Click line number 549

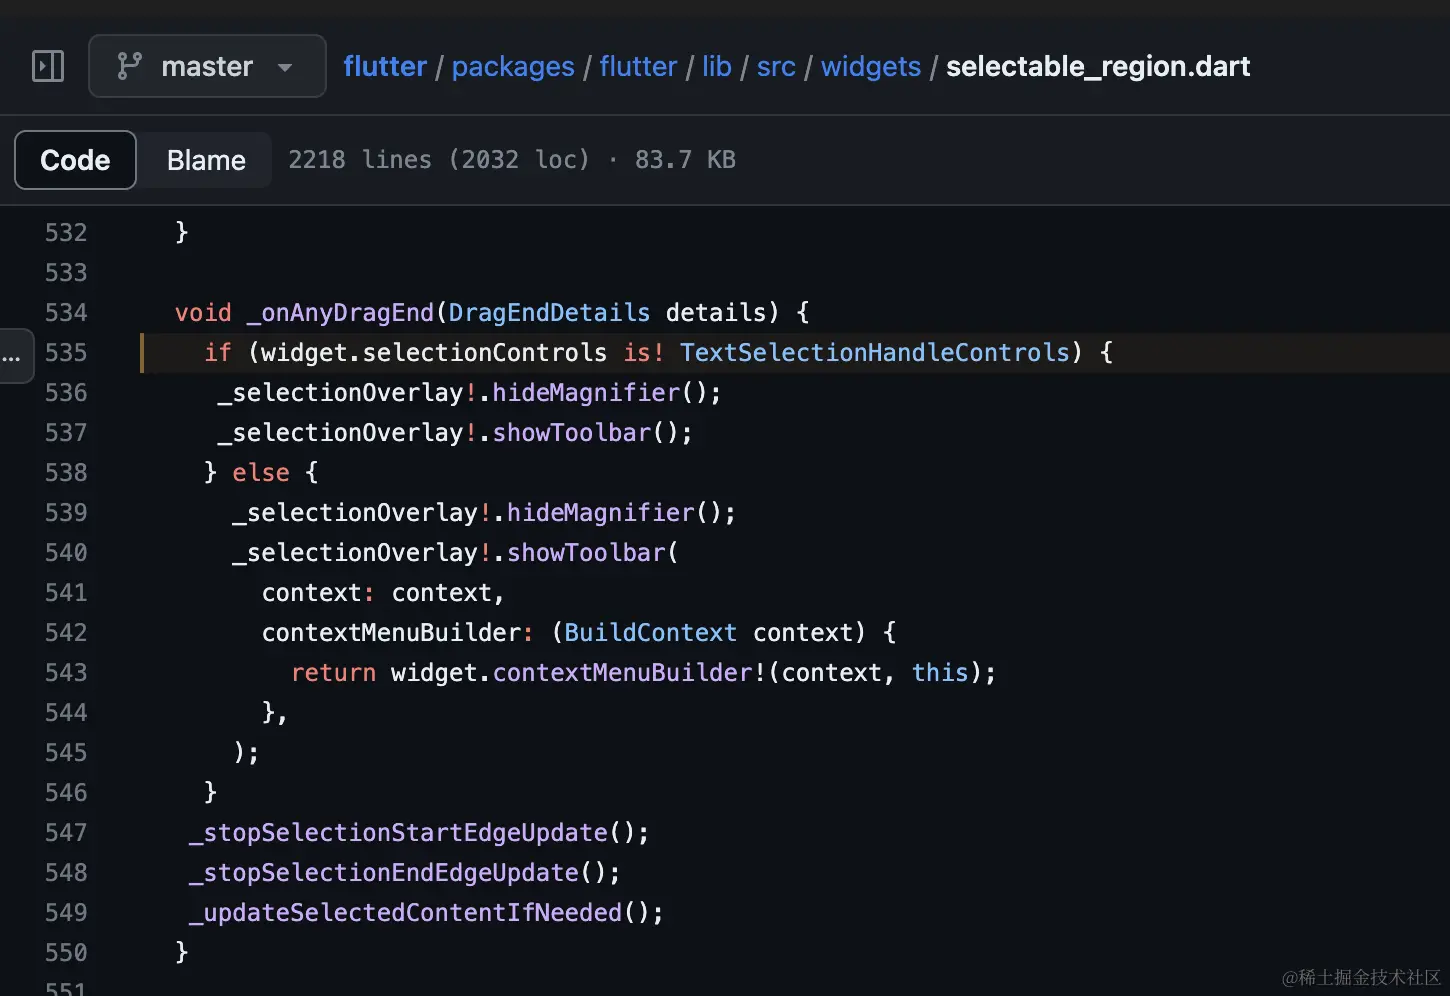click(x=66, y=912)
